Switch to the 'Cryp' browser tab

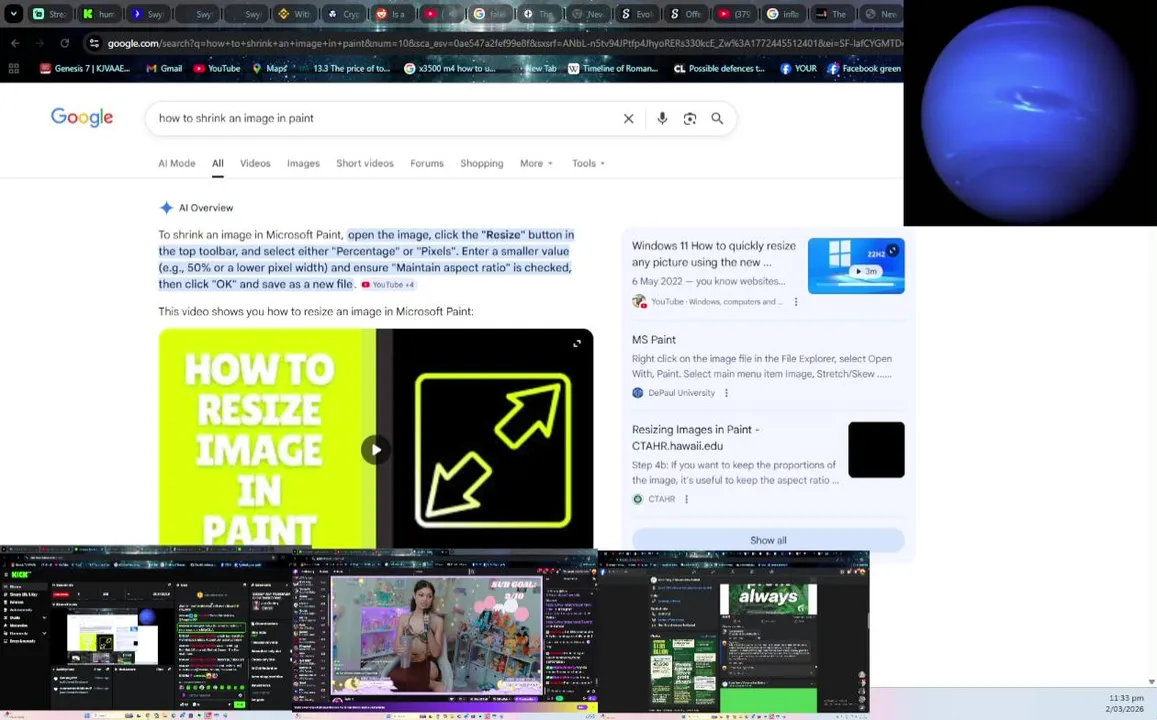coord(343,14)
